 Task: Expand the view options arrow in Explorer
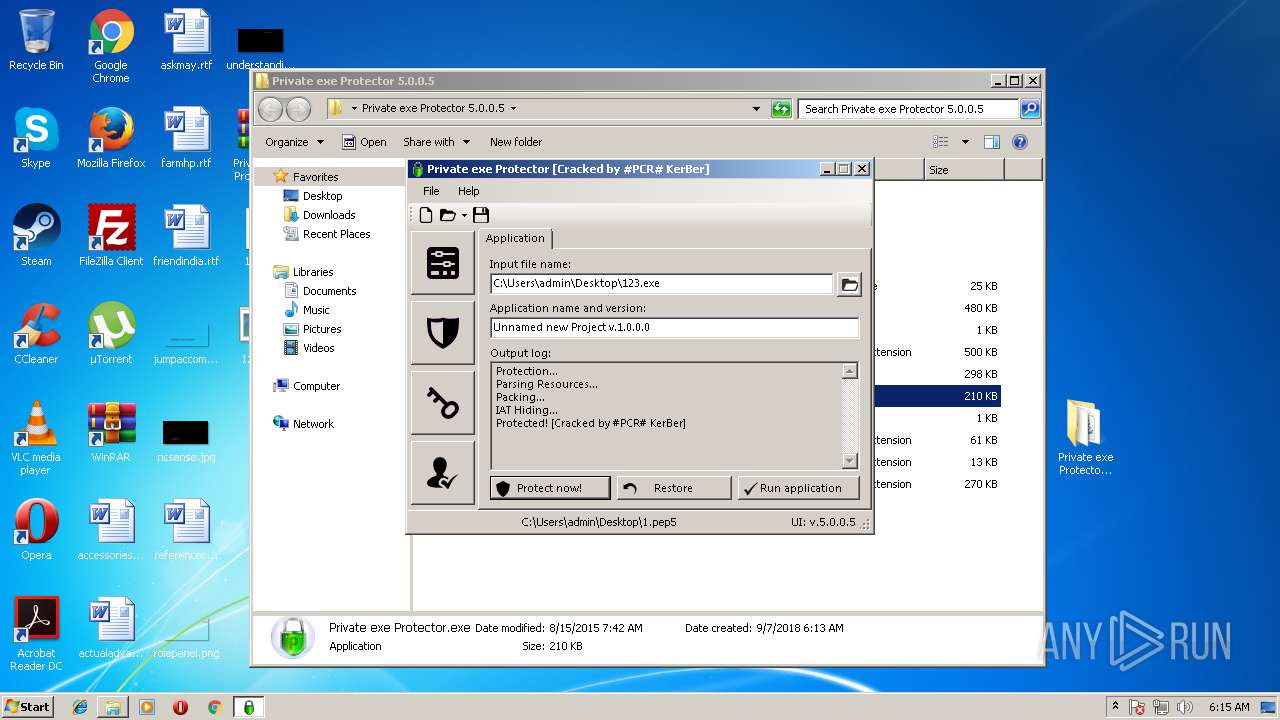point(965,142)
